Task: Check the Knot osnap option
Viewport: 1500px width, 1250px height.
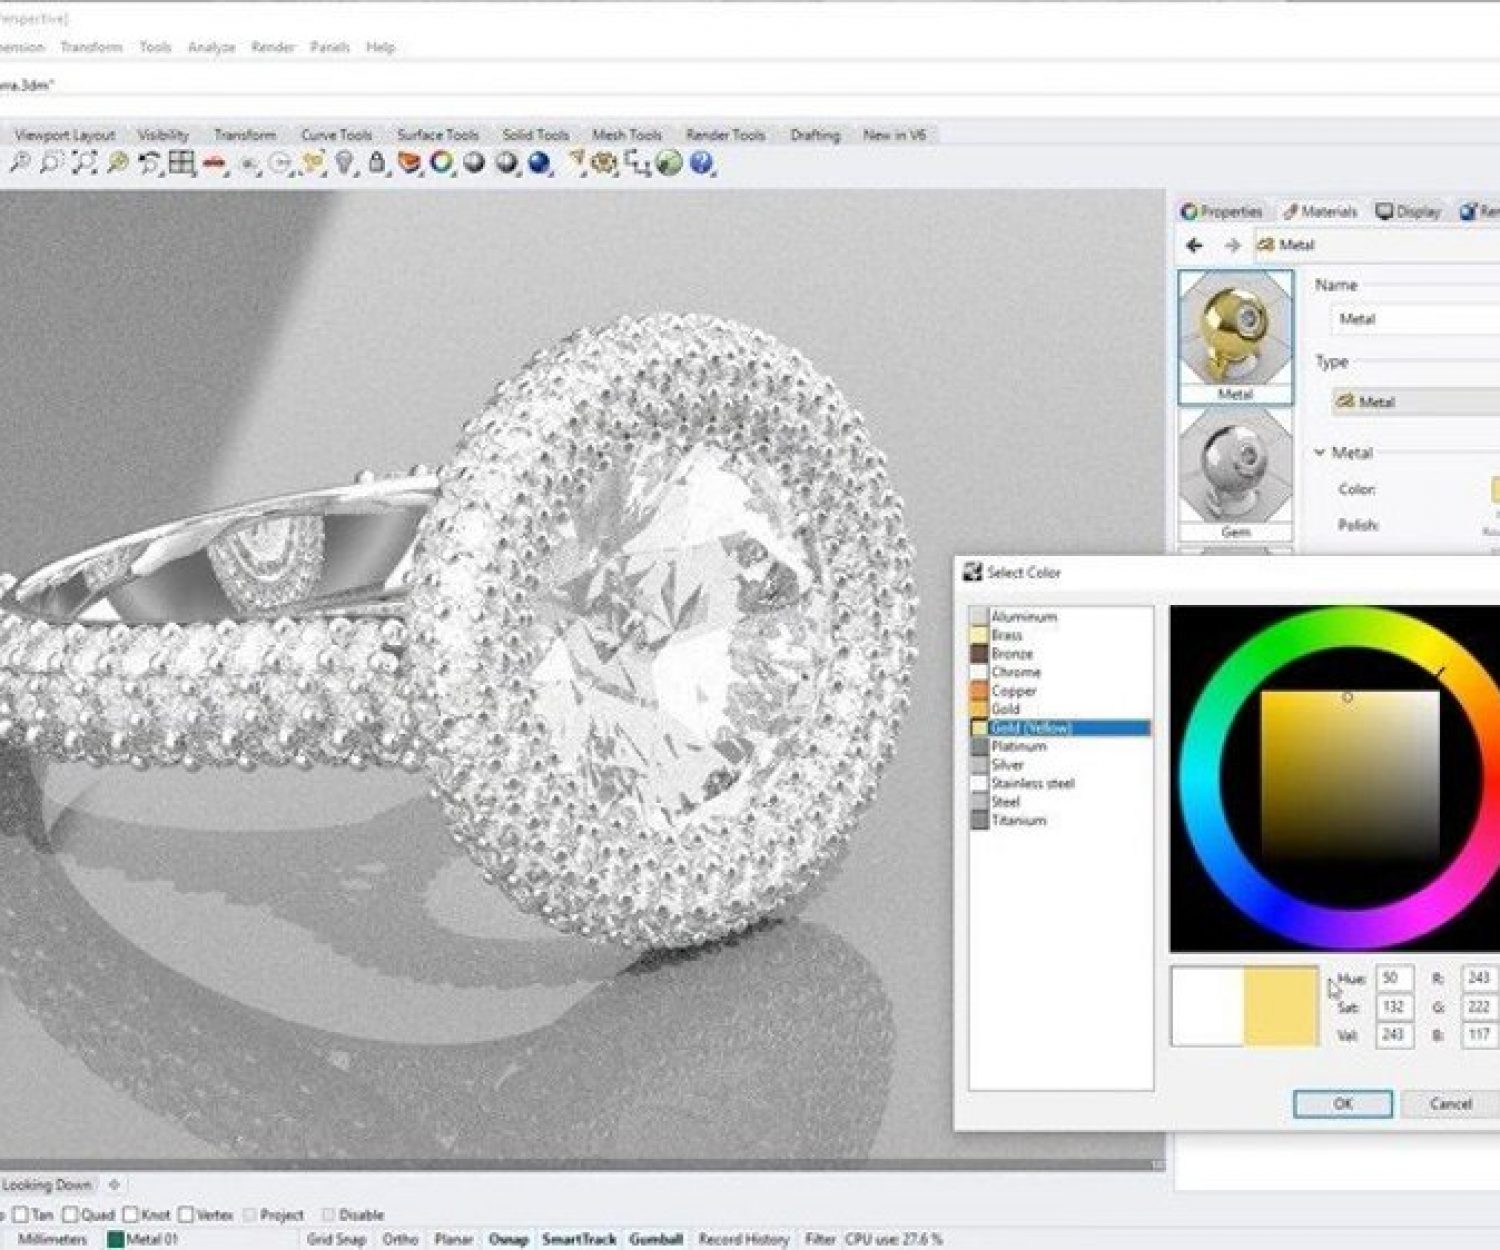Action: click(x=130, y=1215)
